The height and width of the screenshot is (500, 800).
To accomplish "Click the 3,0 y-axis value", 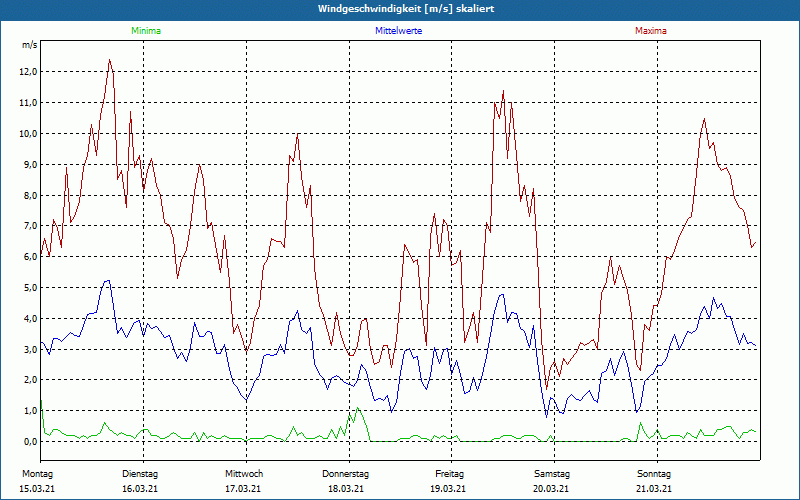I will click(x=30, y=349).
